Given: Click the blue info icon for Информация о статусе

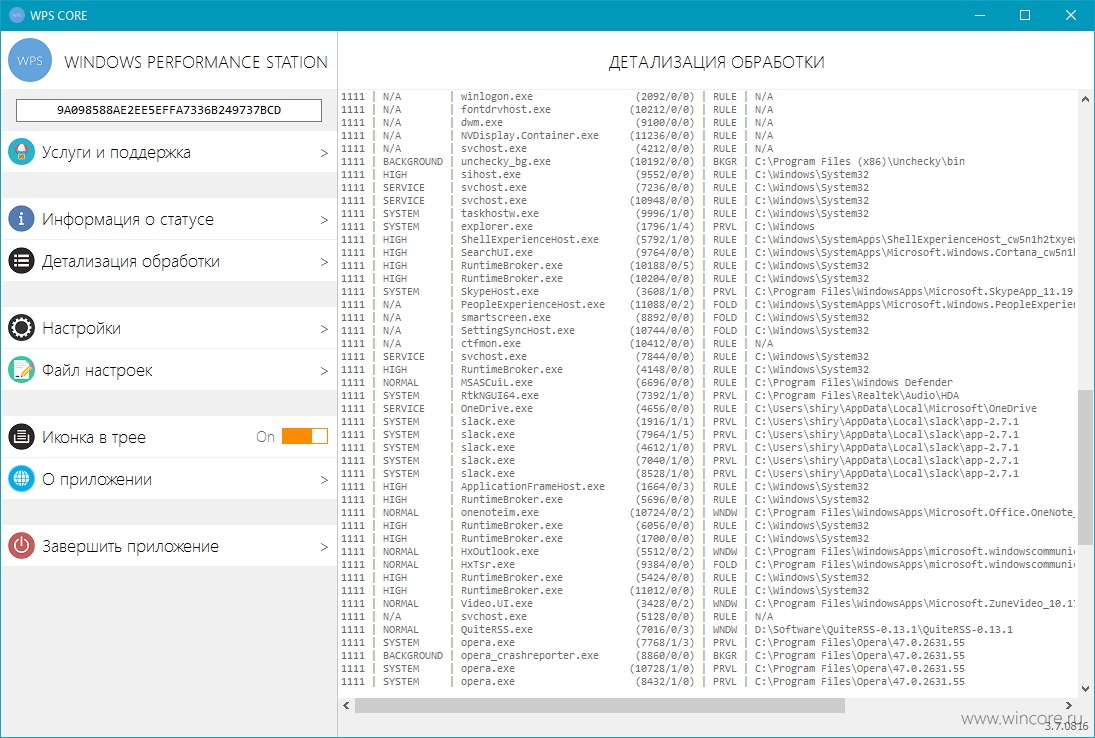Looking at the screenshot, I should [x=22, y=219].
